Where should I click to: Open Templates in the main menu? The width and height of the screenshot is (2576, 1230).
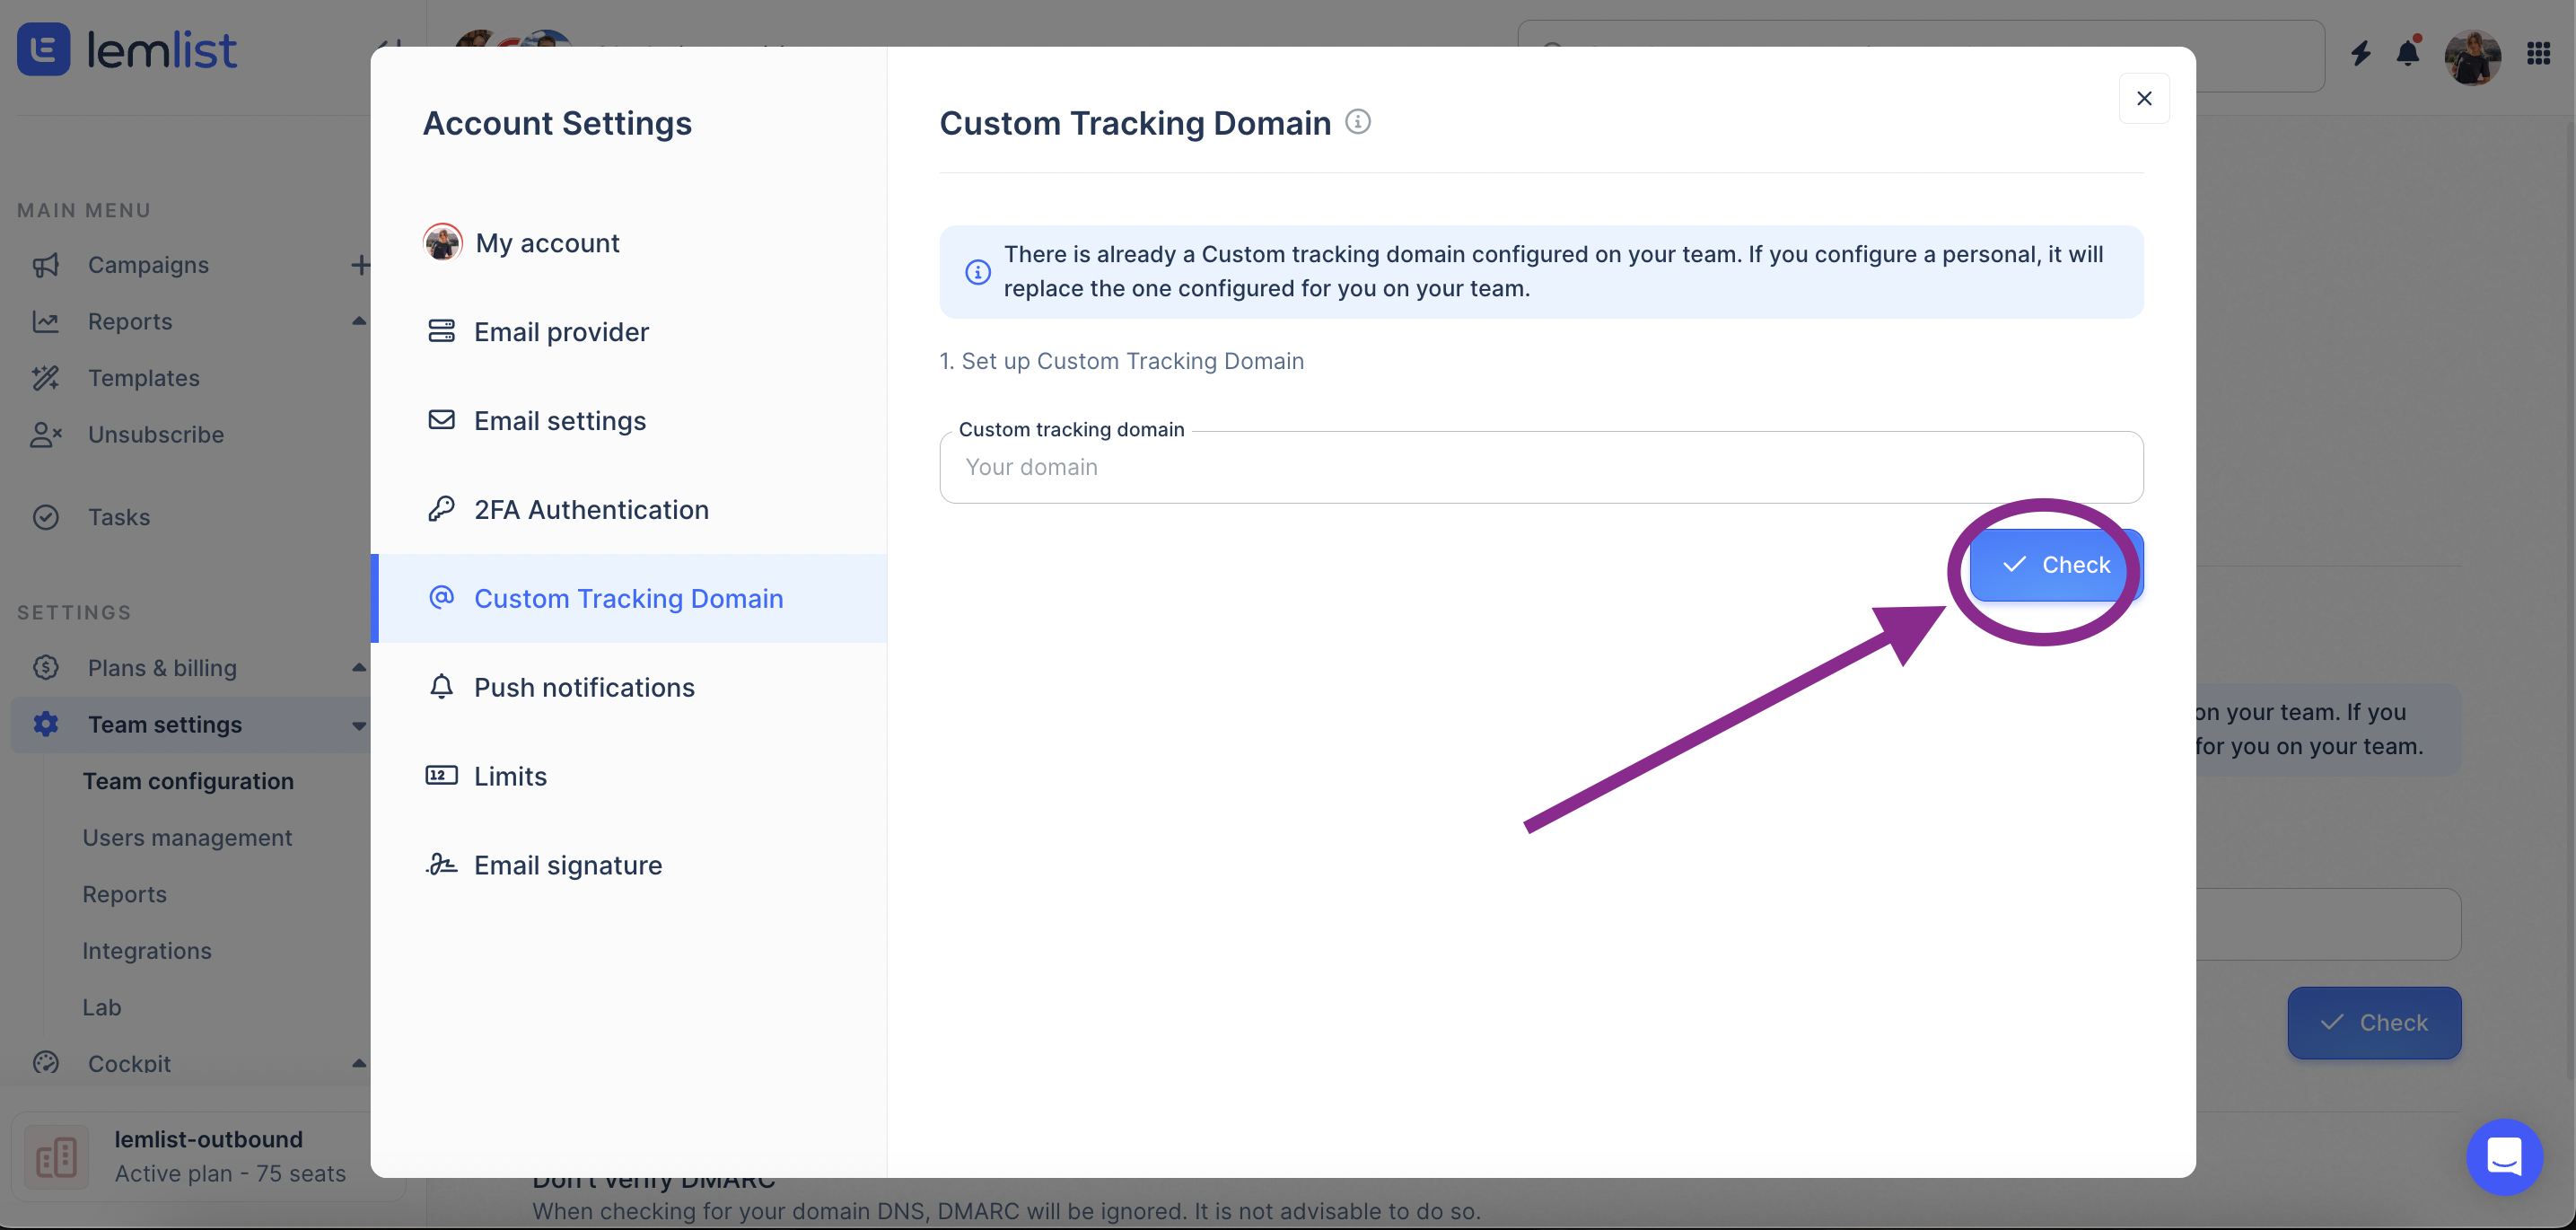(144, 378)
